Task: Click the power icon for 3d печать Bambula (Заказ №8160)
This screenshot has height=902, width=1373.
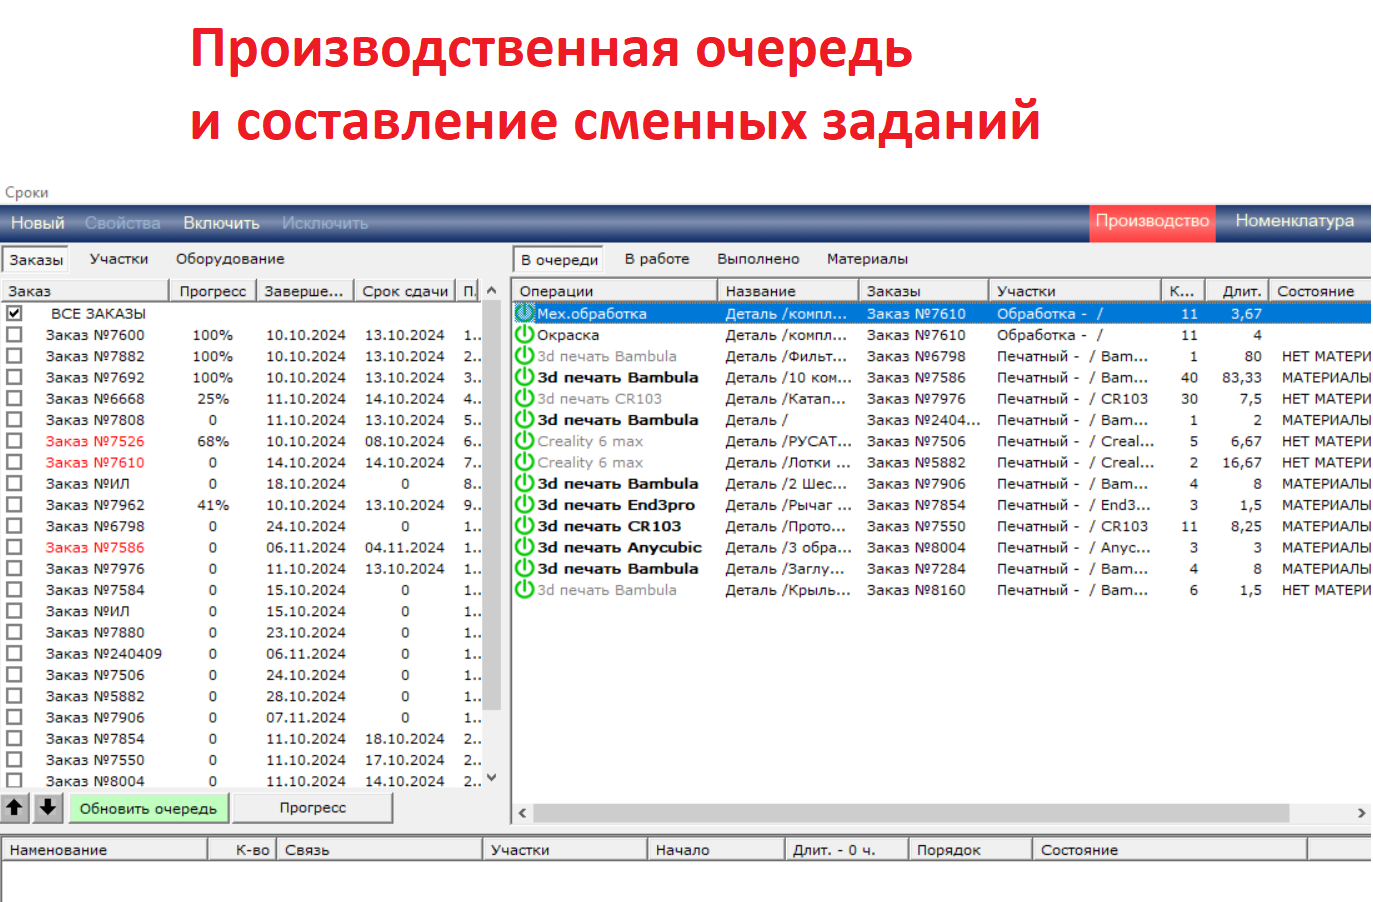Action: (524, 588)
